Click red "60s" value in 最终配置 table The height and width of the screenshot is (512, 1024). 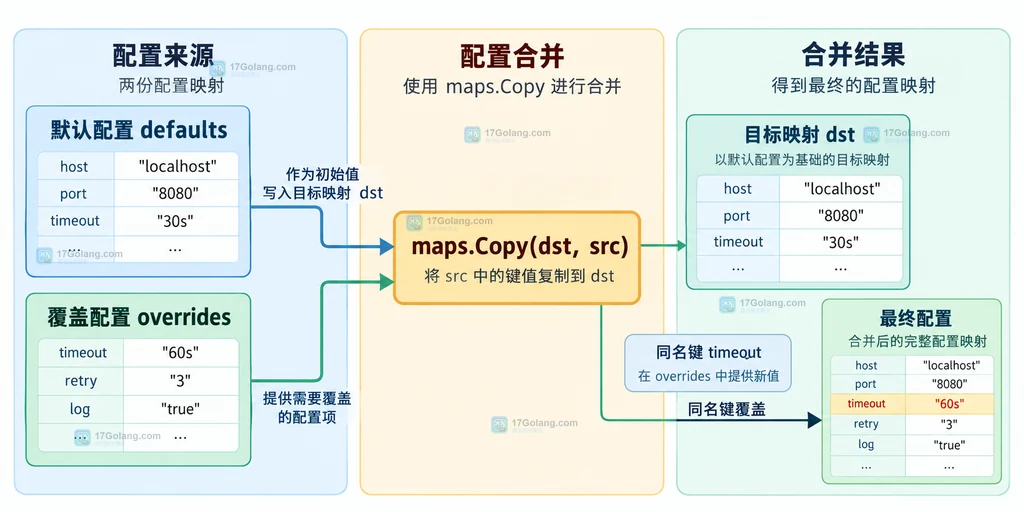pyautogui.click(x=950, y=403)
